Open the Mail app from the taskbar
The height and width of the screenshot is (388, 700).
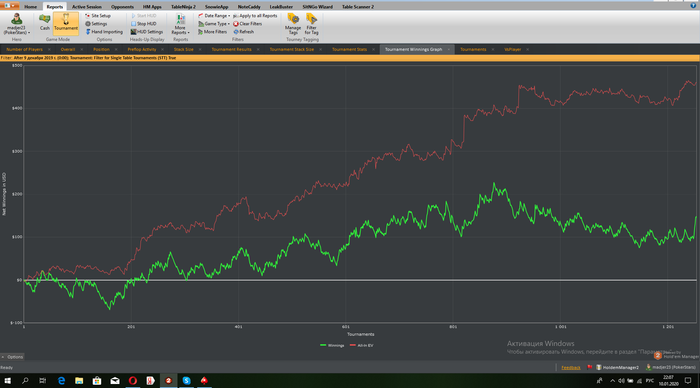click(x=115, y=380)
